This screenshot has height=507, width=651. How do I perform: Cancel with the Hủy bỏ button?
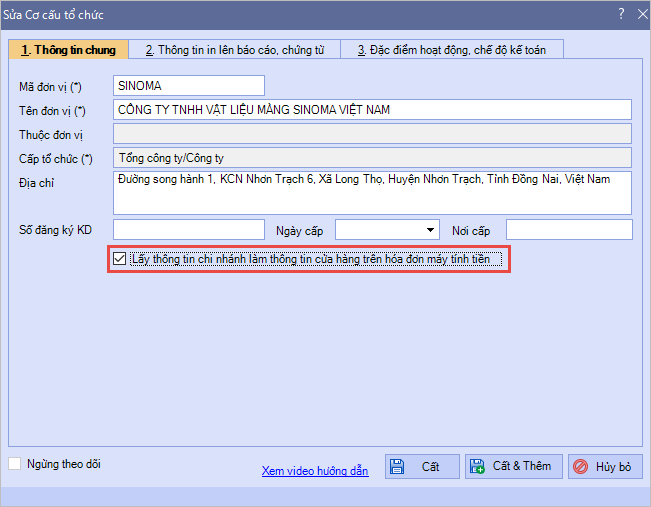(605, 466)
